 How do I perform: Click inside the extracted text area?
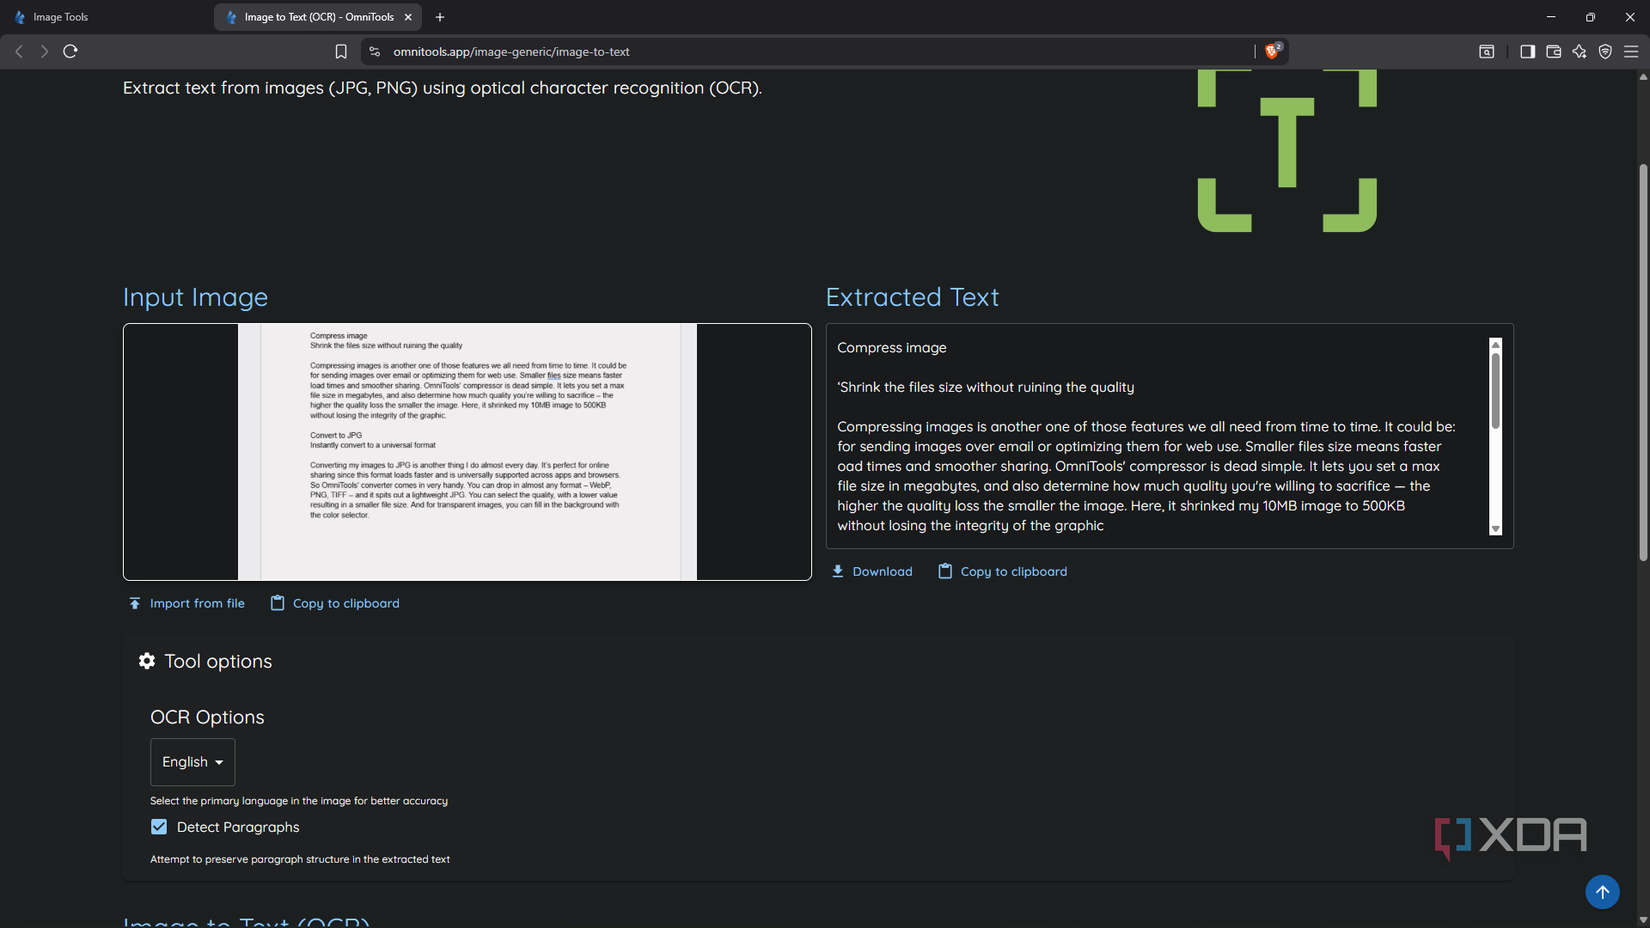pyautogui.click(x=1160, y=436)
